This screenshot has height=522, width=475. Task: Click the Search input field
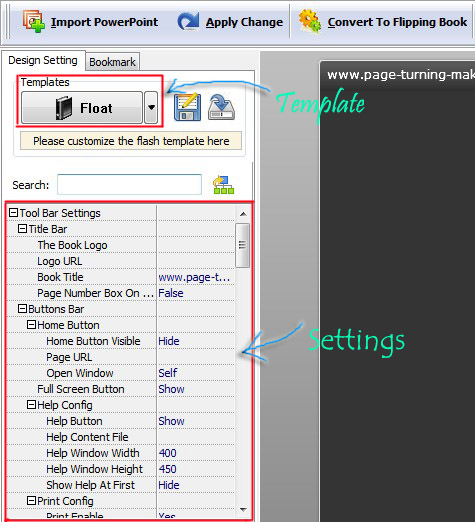click(x=129, y=184)
